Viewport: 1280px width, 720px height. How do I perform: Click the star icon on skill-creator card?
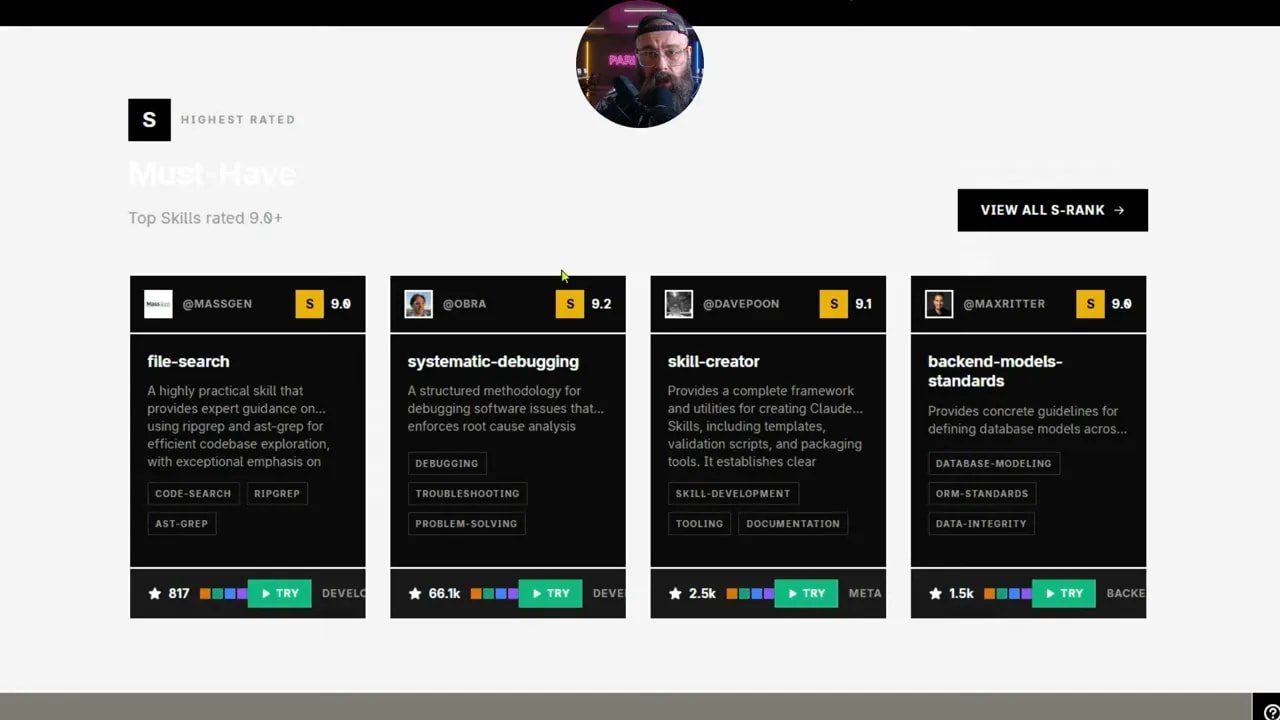click(675, 593)
